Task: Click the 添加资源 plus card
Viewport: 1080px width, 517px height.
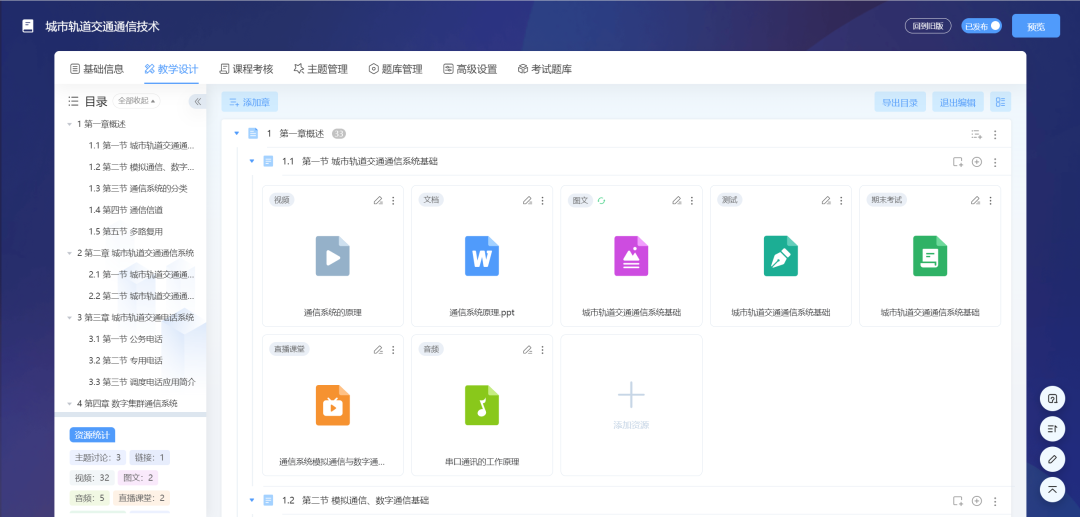Action: click(x=632, y=405)
